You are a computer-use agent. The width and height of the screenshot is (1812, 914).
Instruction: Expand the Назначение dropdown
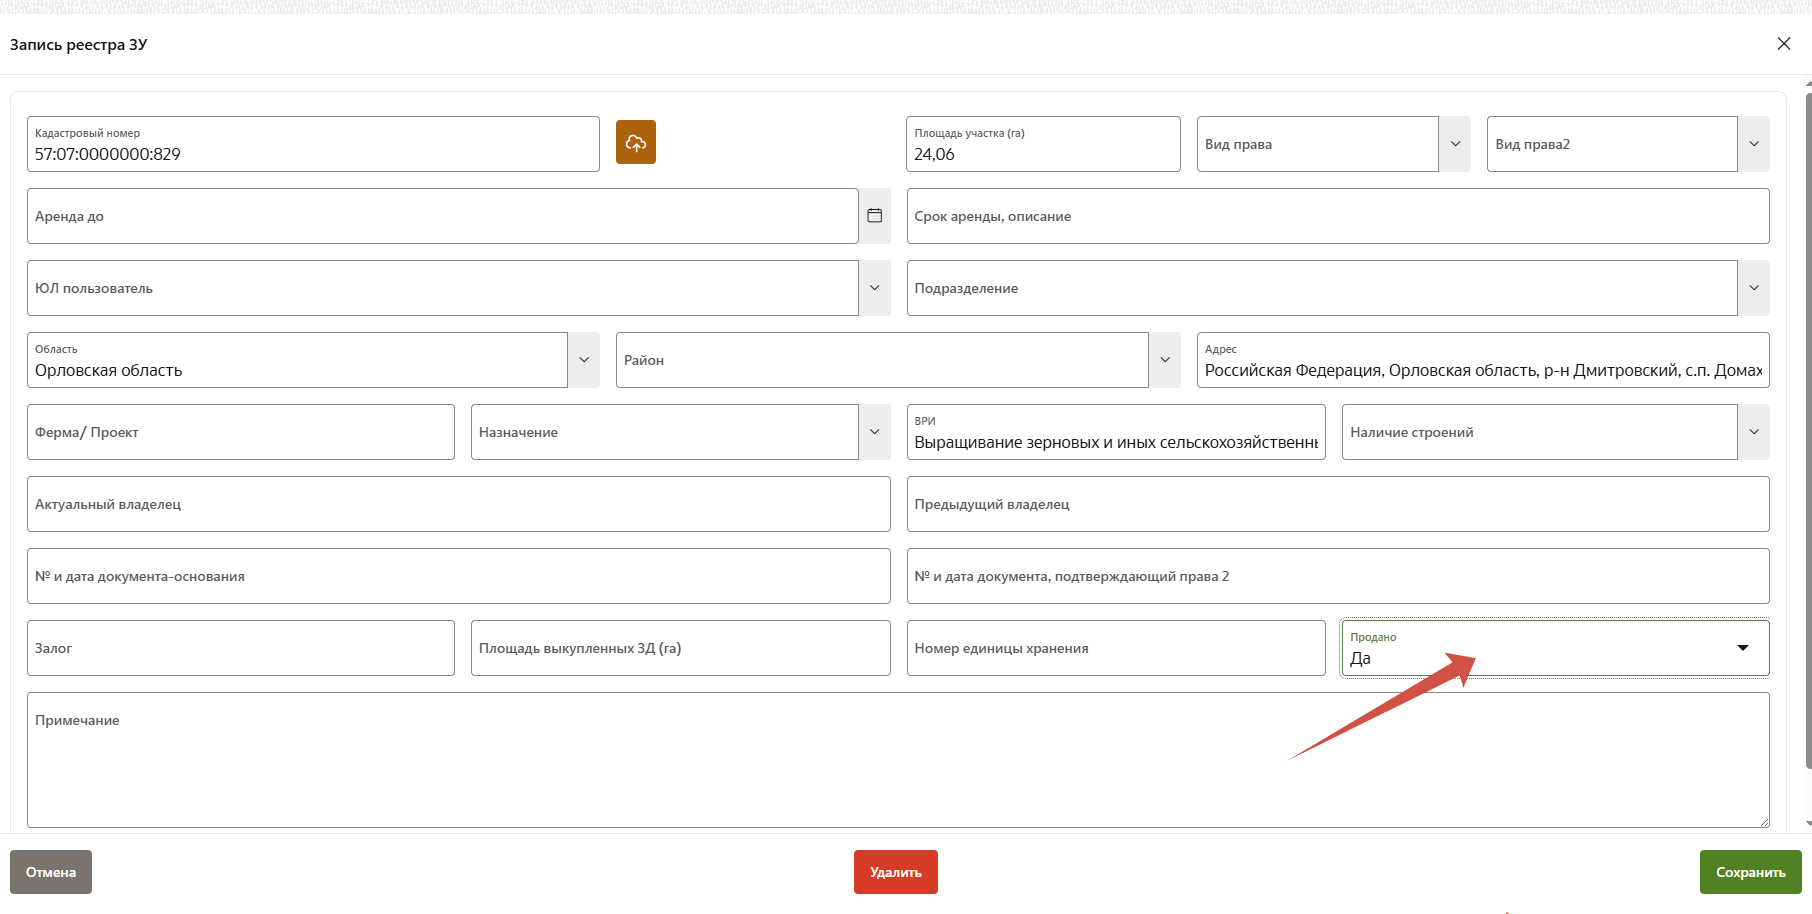pos(874,432)
